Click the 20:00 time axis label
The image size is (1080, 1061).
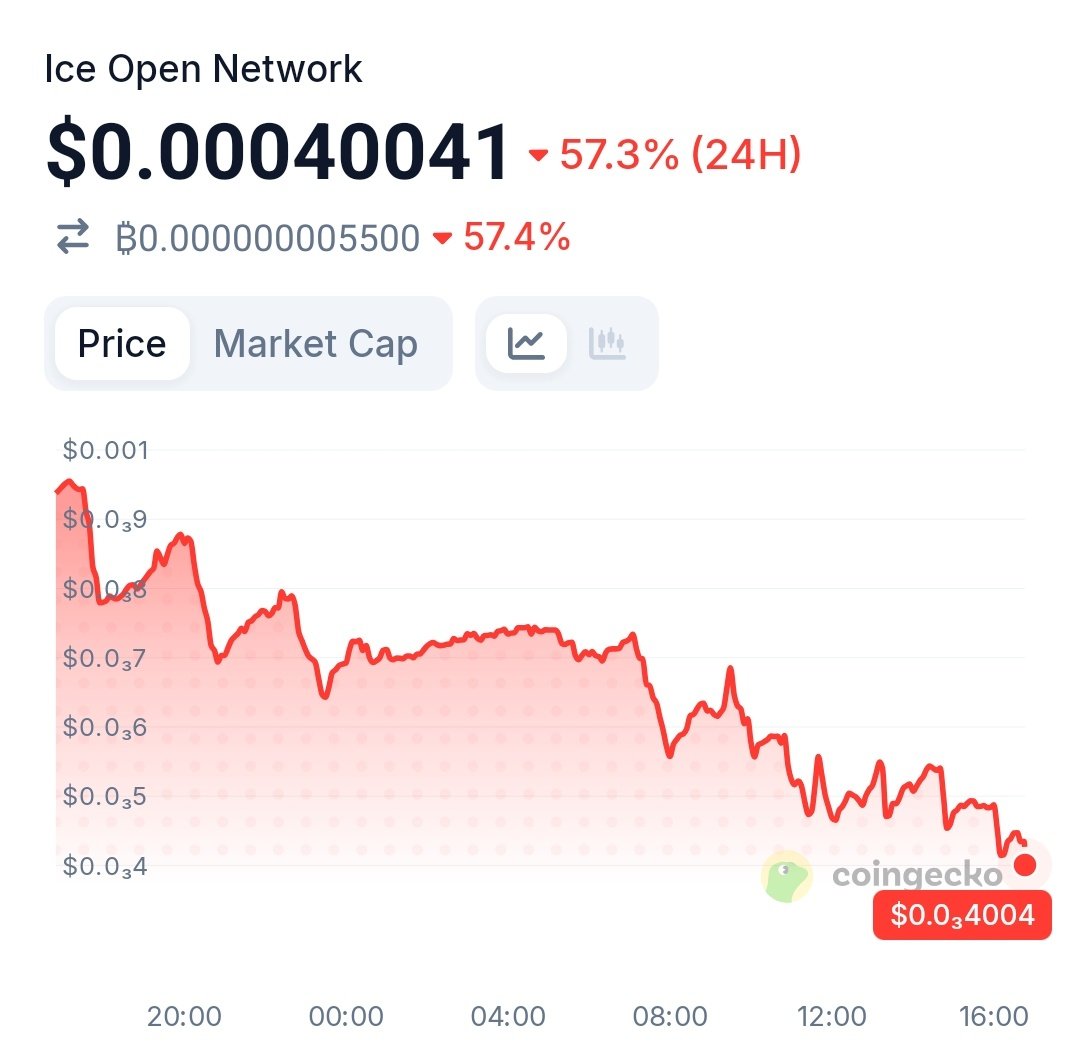click(184, 1017)
